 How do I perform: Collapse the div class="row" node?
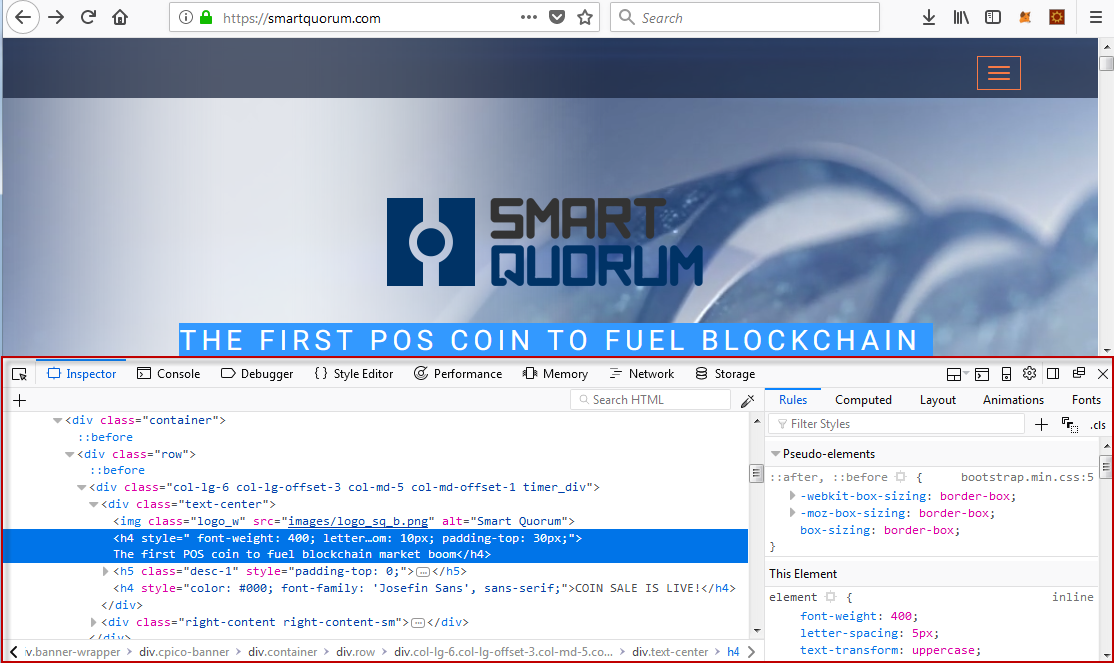coord(70,454)
